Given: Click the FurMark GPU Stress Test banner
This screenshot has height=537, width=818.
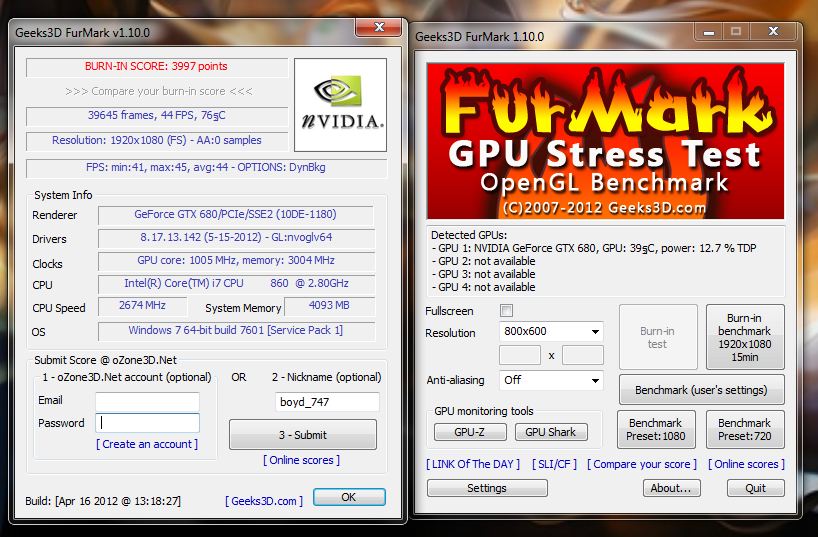Looking at the screenshot, I should (605, 141).
